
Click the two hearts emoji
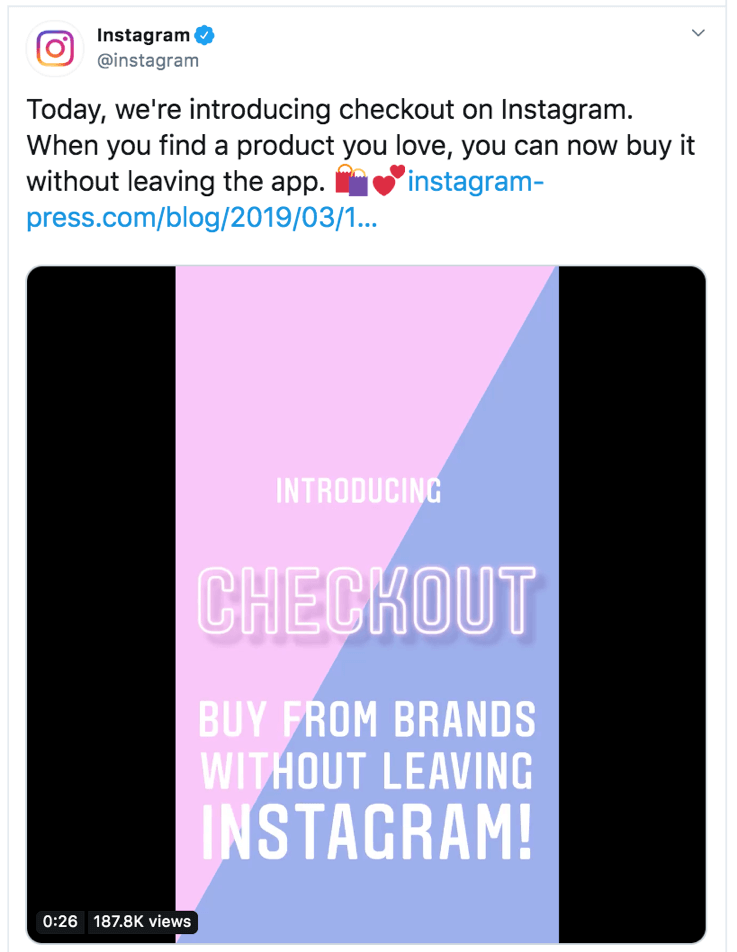(x=388, y=181)
